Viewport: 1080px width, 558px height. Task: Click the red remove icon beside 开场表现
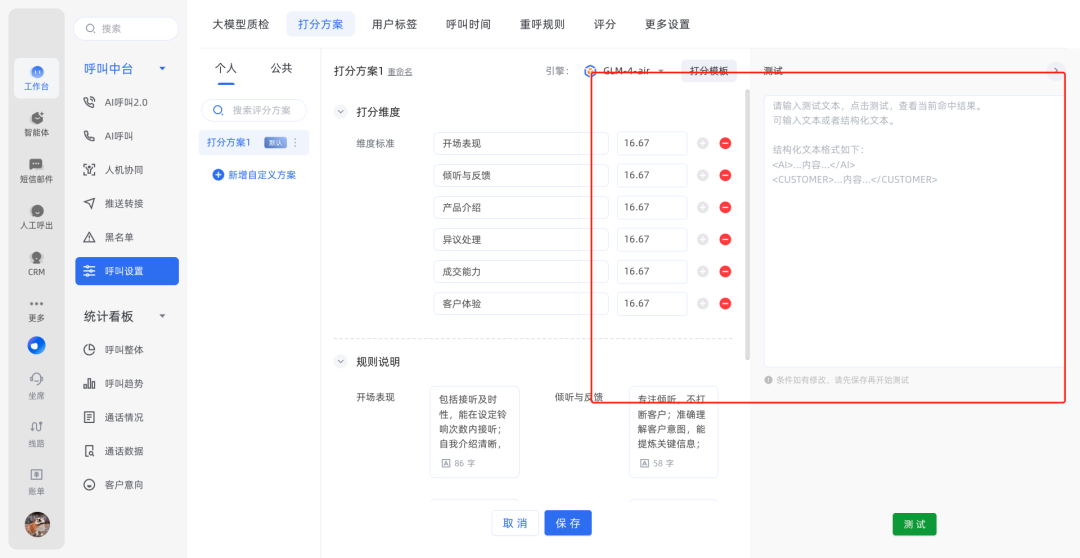coord(725,144)
